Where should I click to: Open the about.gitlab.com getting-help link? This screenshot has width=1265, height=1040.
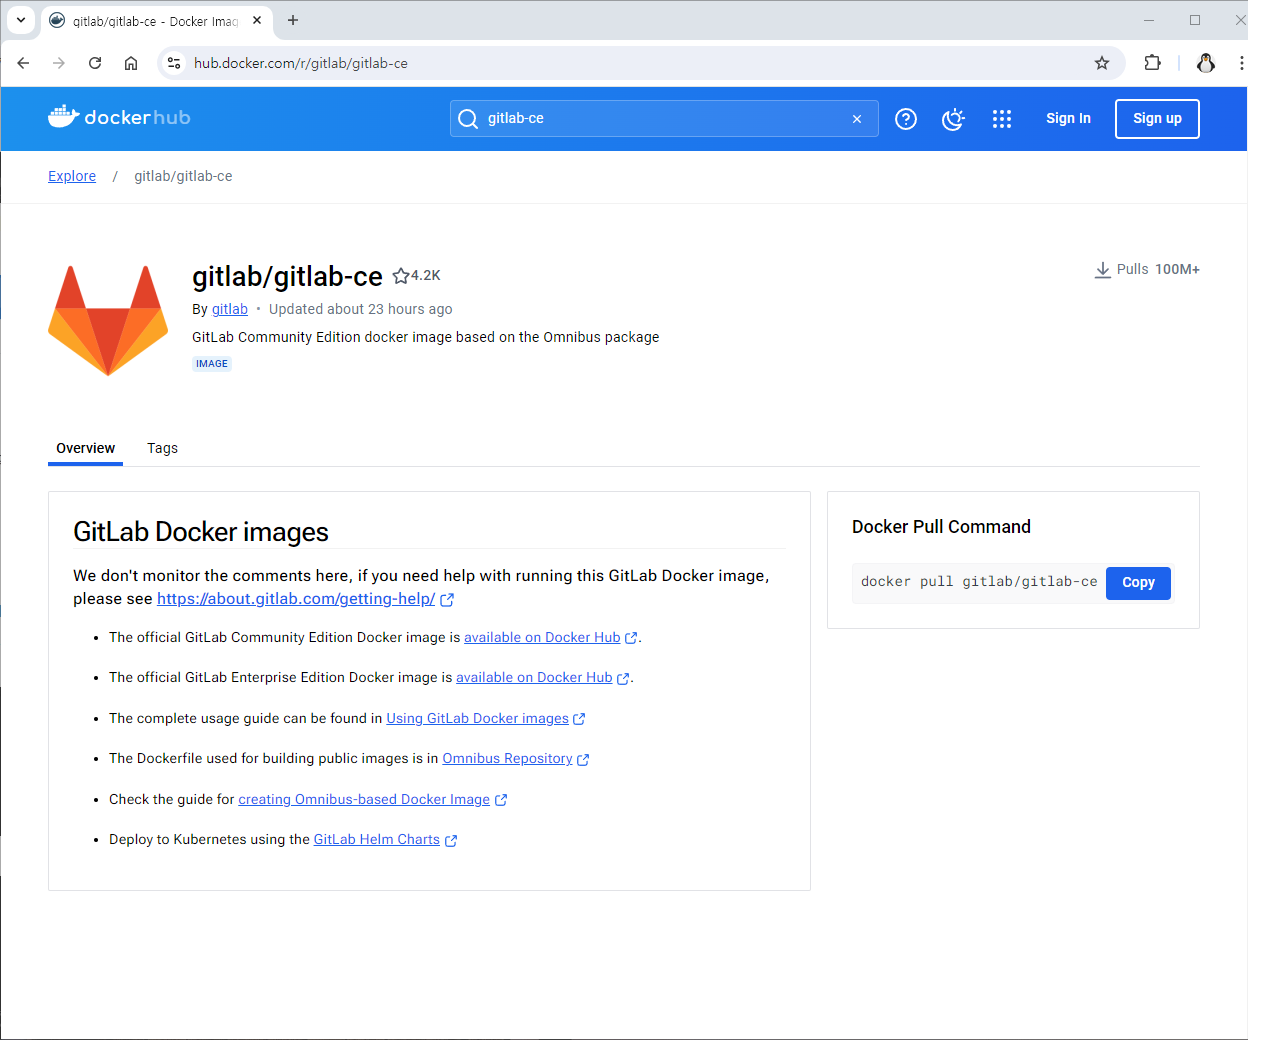click(x=296, y=599)
